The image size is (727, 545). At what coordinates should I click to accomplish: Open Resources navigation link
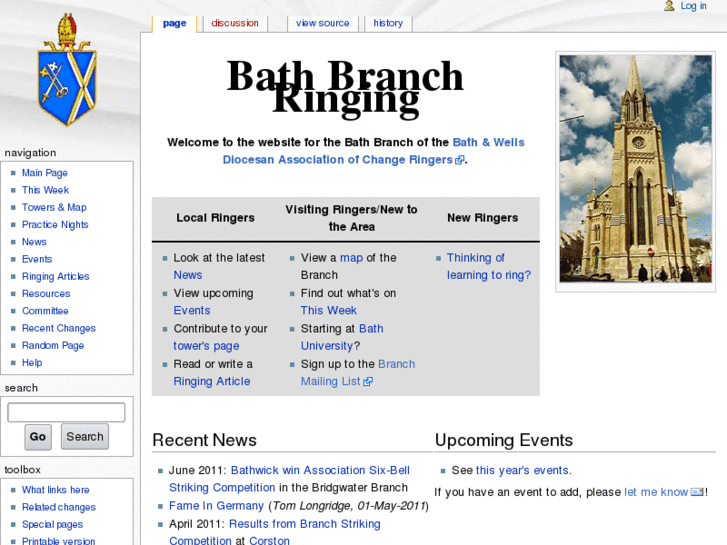46,294
